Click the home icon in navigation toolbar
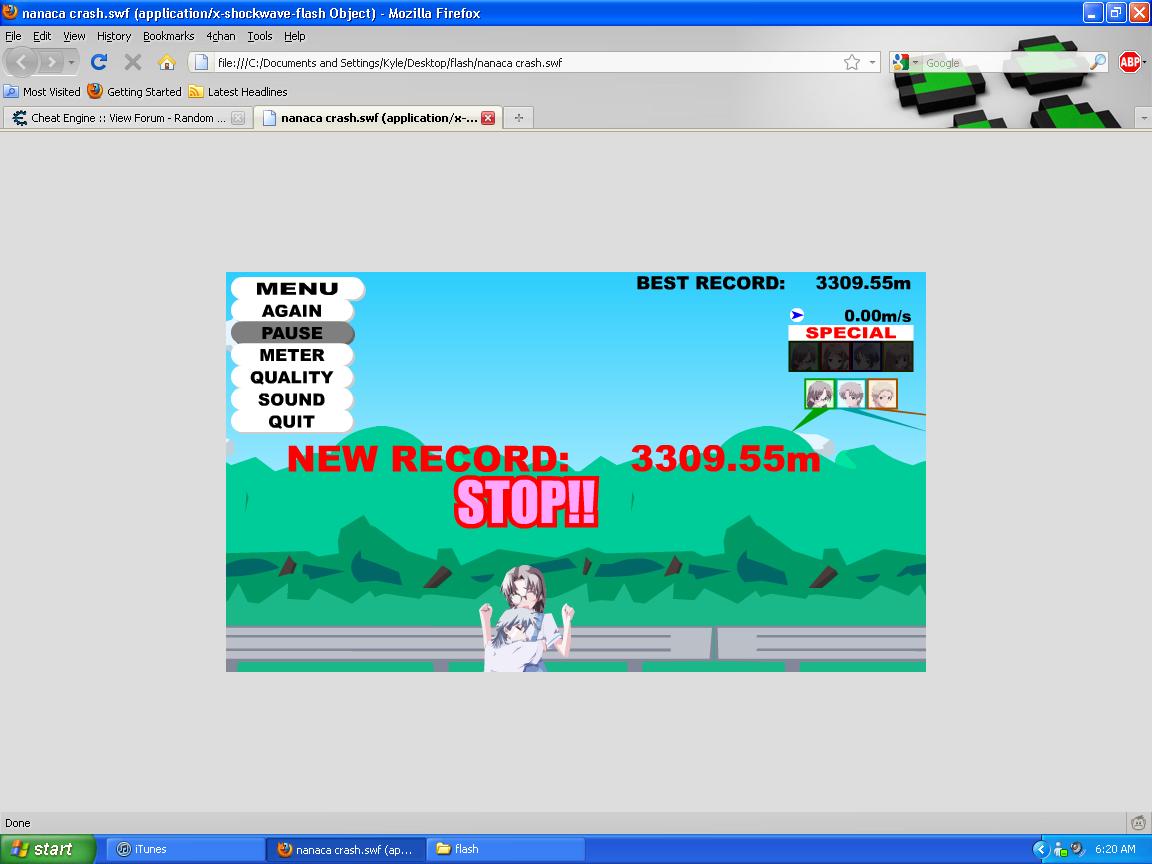The height and width of the screenshot is (864, 1152). (167, 62)
